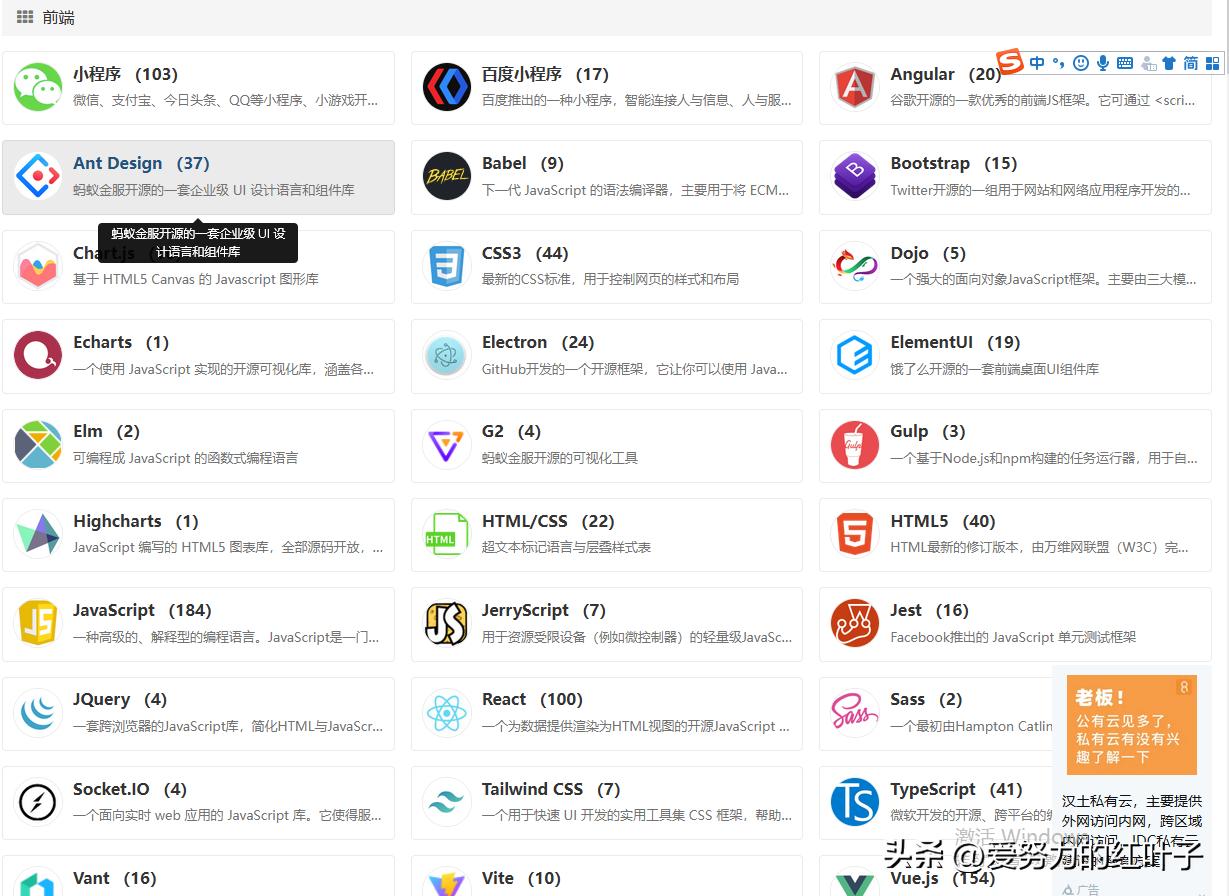Click the React logo icon

(x=445, y=712)
